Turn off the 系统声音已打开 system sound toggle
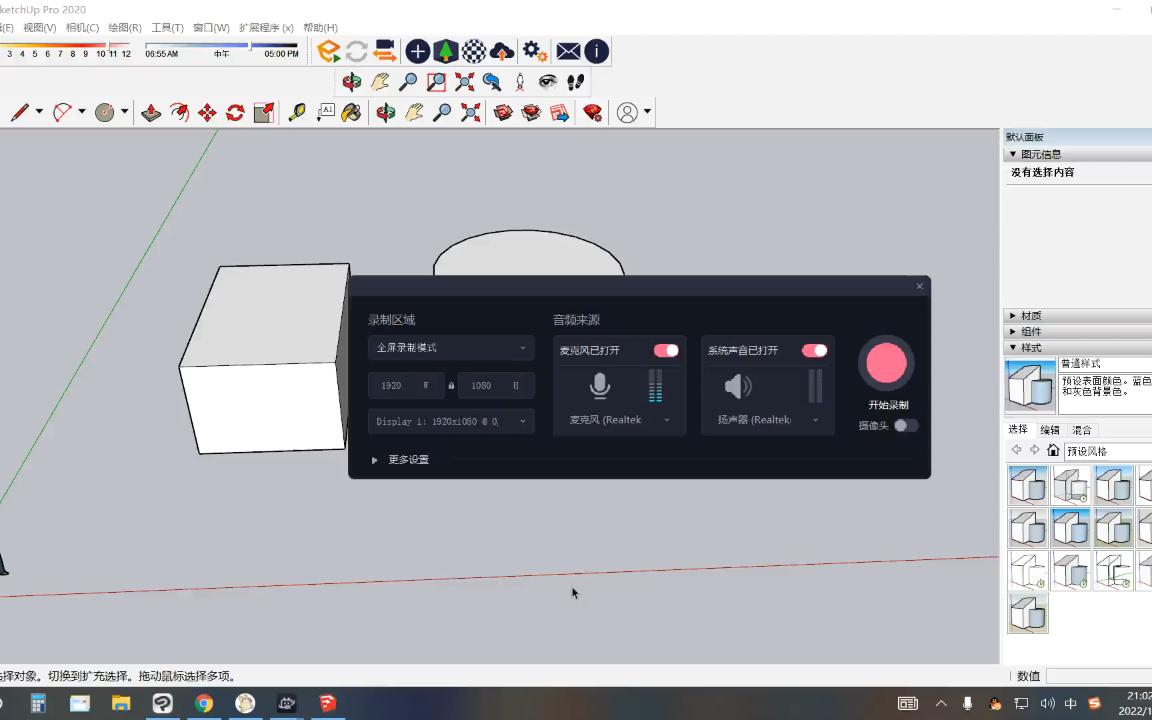Screen dimensions: 1152x720 [813, 350]
